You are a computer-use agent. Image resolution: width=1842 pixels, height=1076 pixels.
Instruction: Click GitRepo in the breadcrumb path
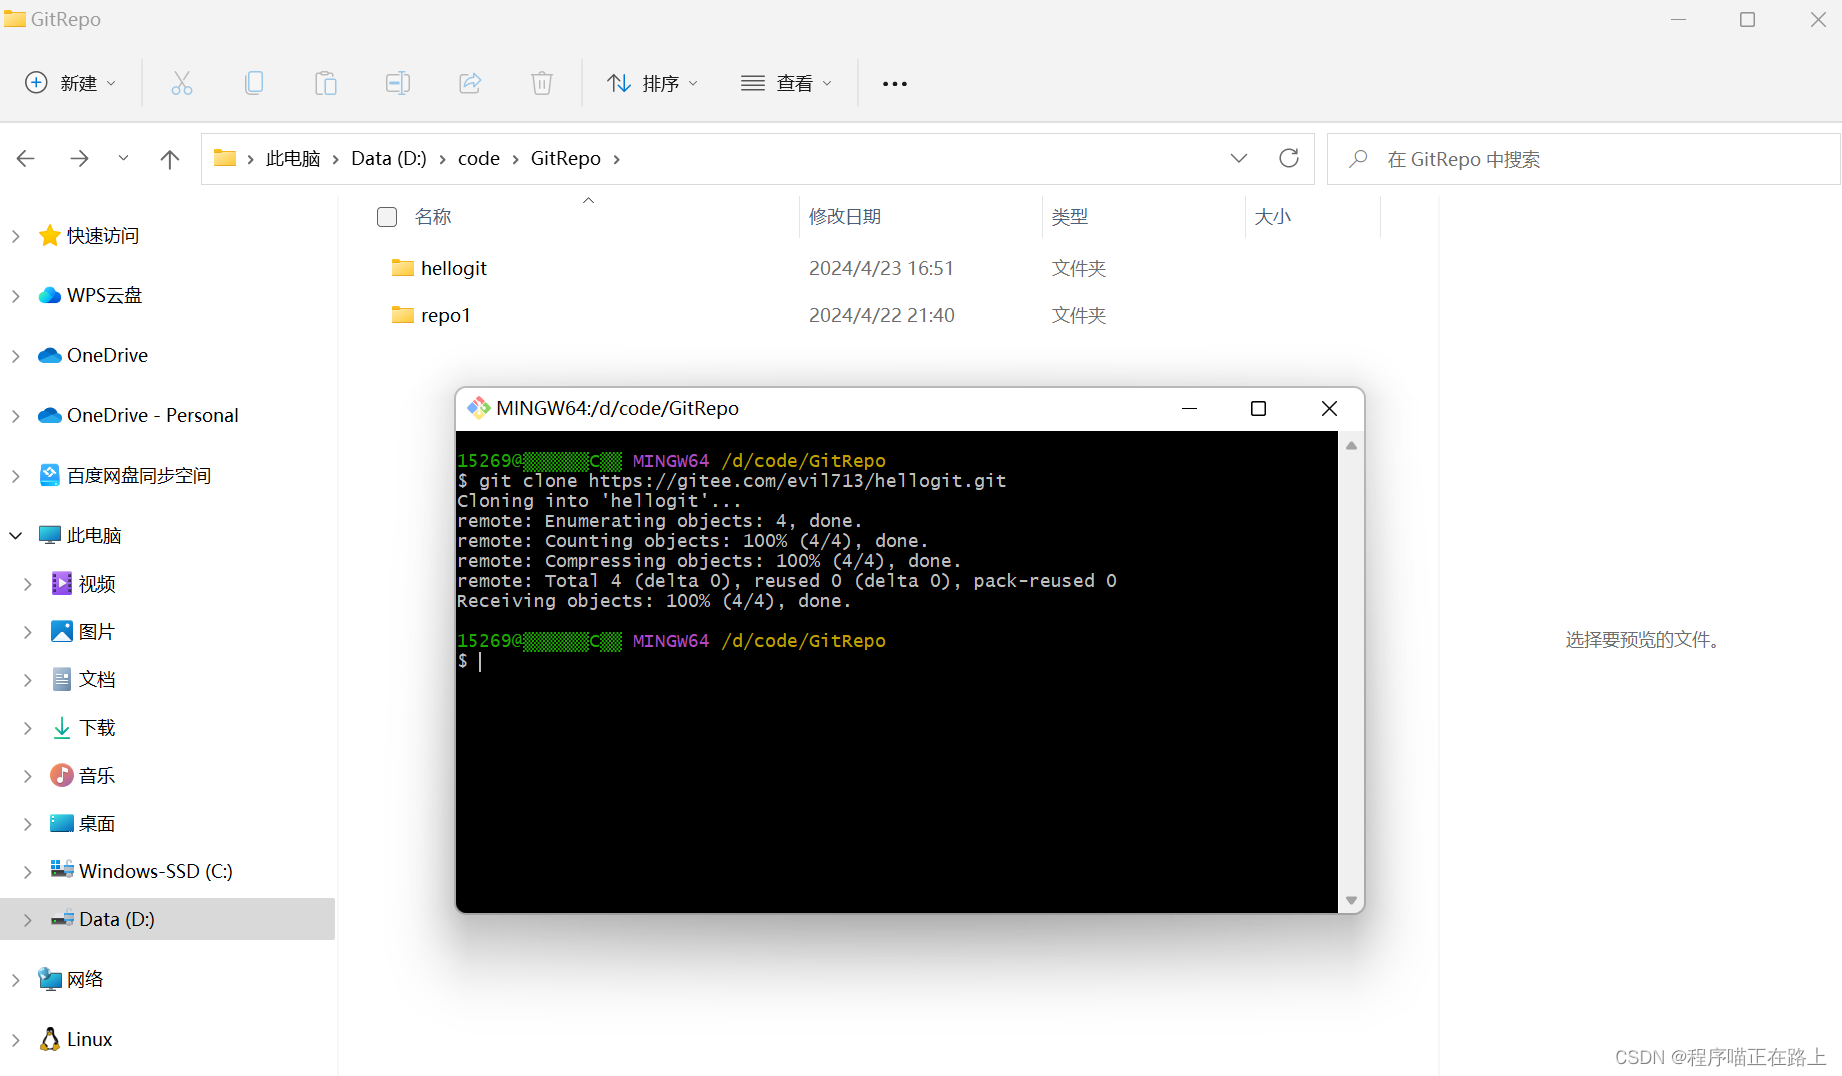[x=566, y=159]
